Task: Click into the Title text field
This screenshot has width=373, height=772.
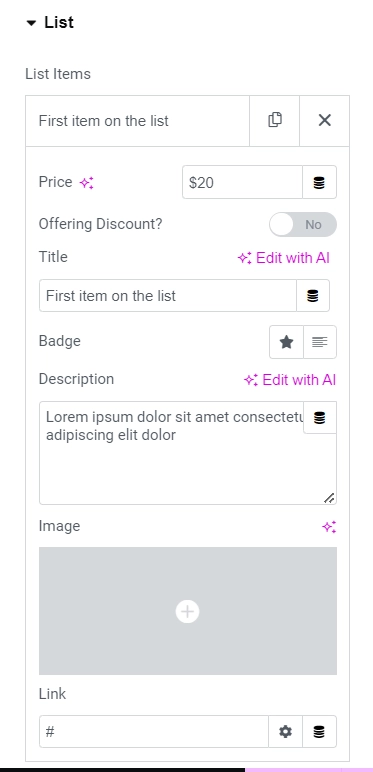Action: point(168,295)
